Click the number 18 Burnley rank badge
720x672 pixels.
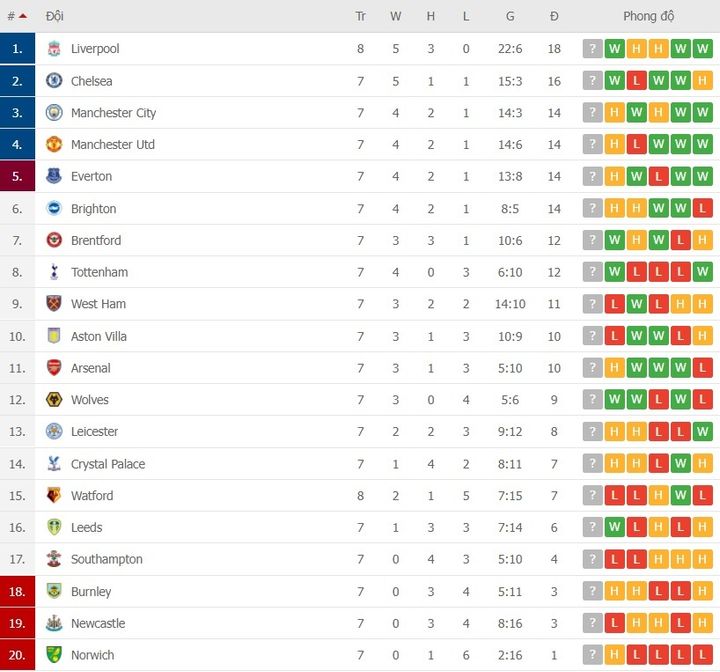(x=17, y=592)
